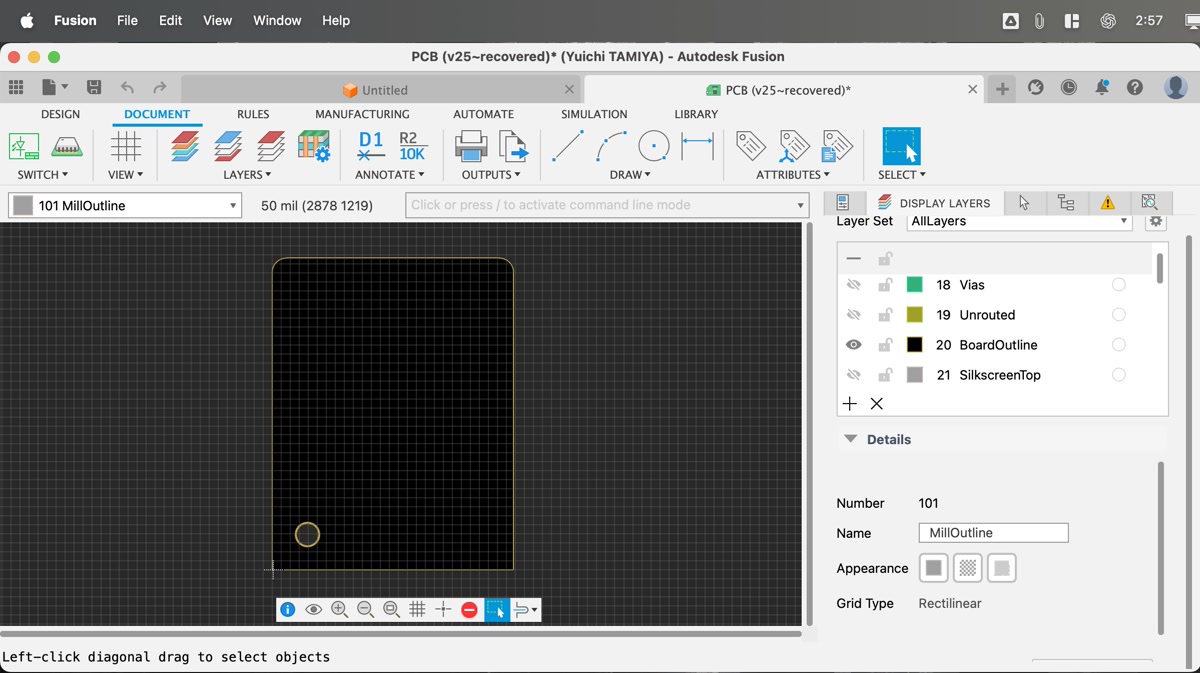Expand the LAYERS menu
Viewport: 1200px width, 673px height.
click(247, 174)
